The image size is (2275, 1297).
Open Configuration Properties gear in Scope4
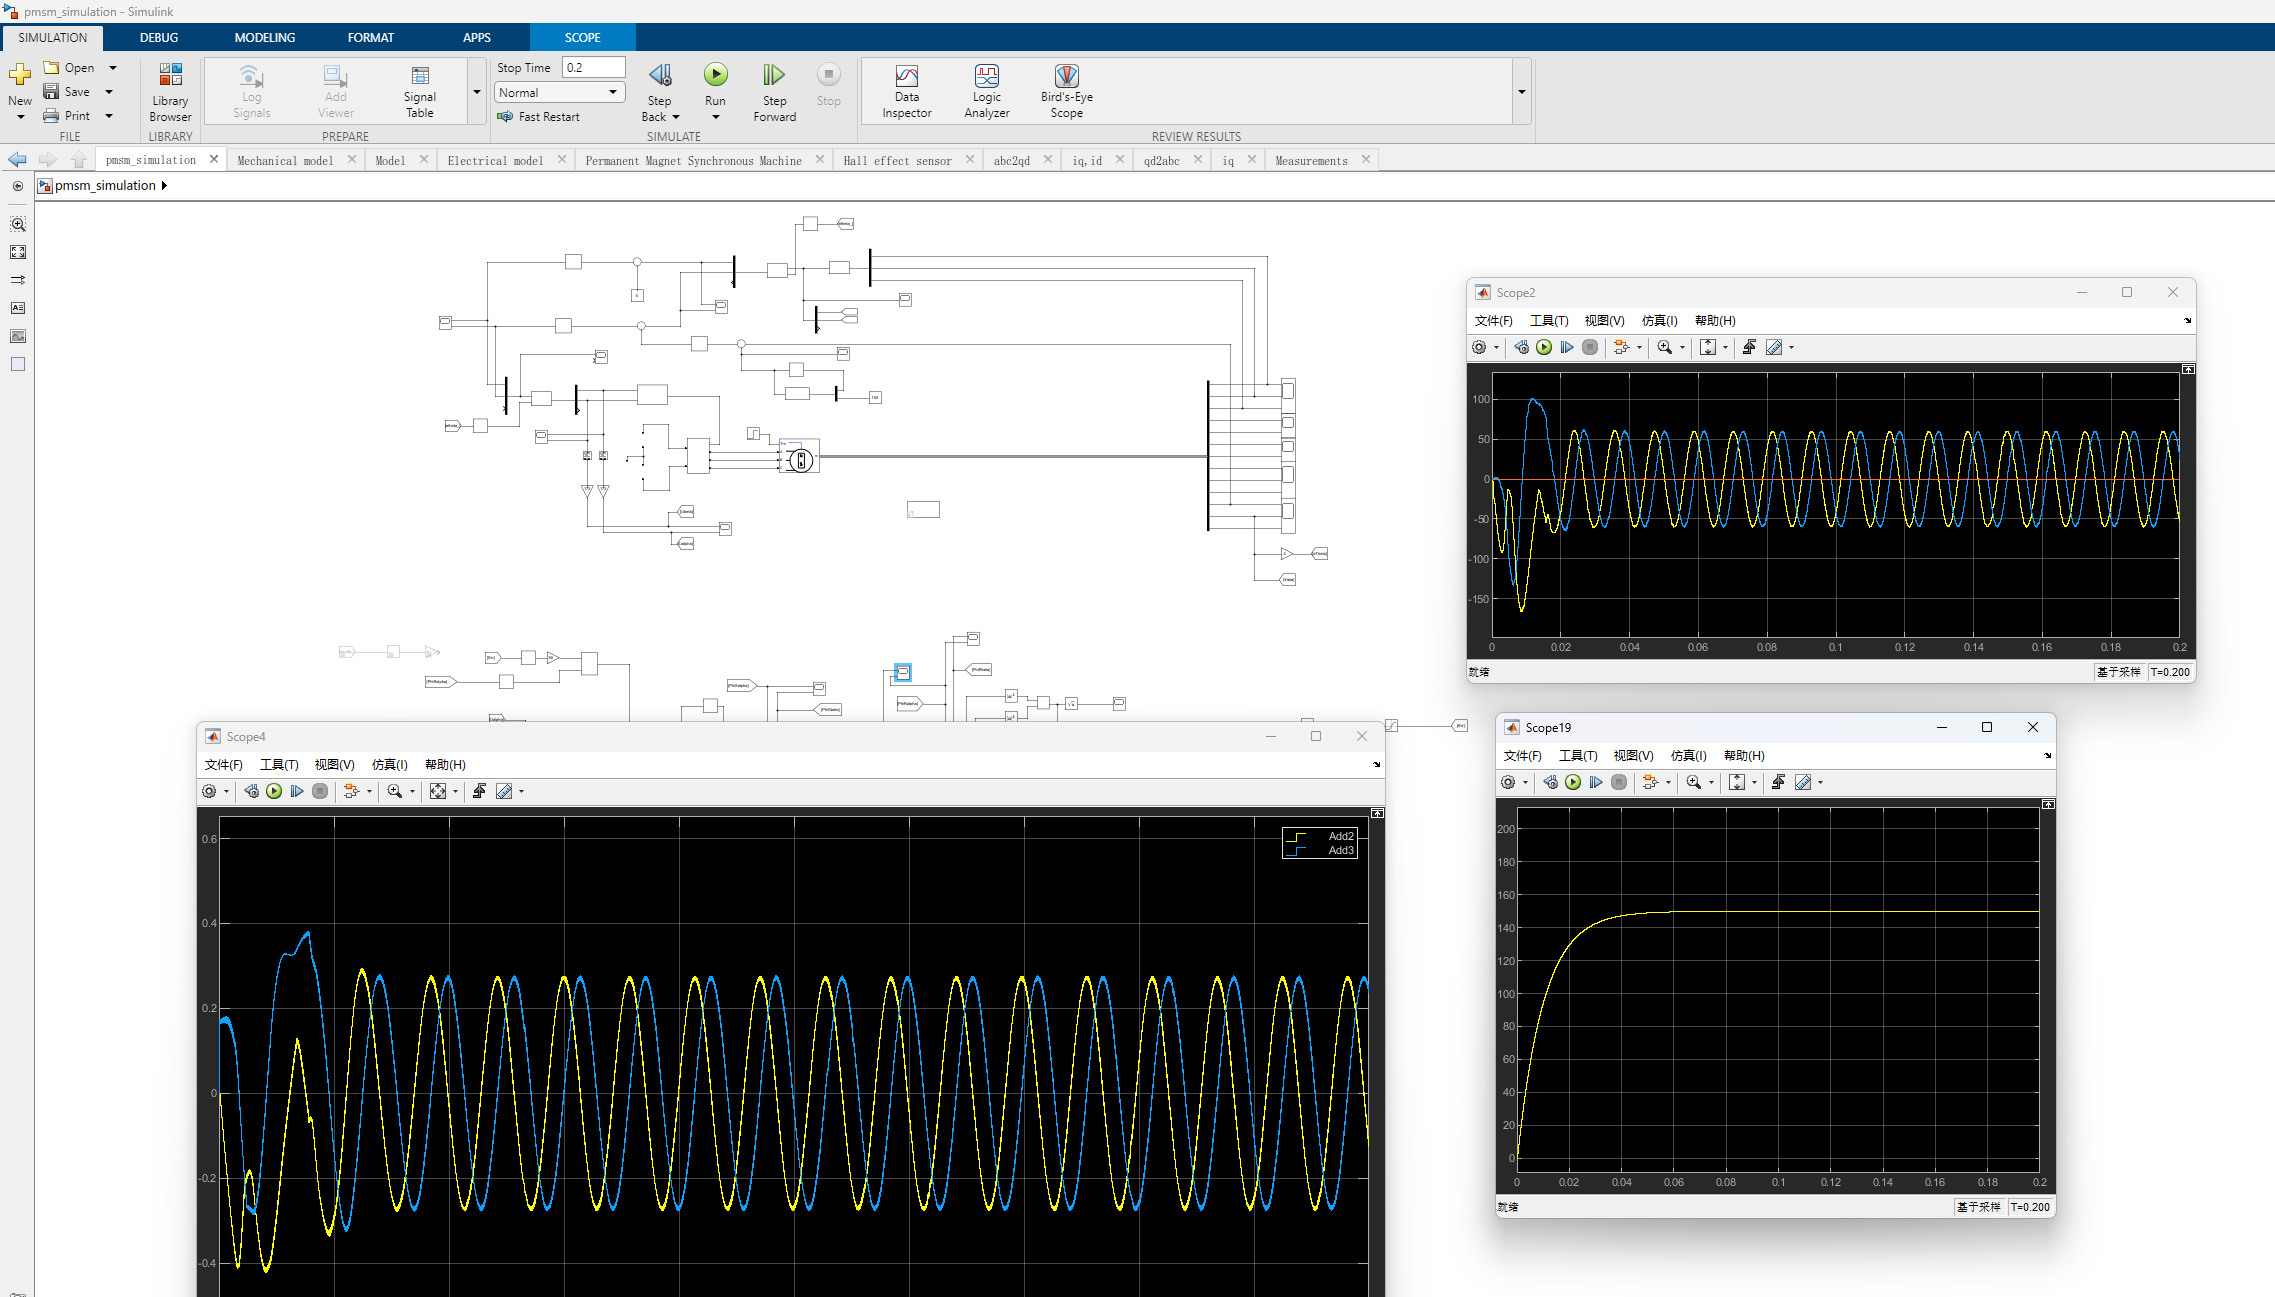pos(209,792)
